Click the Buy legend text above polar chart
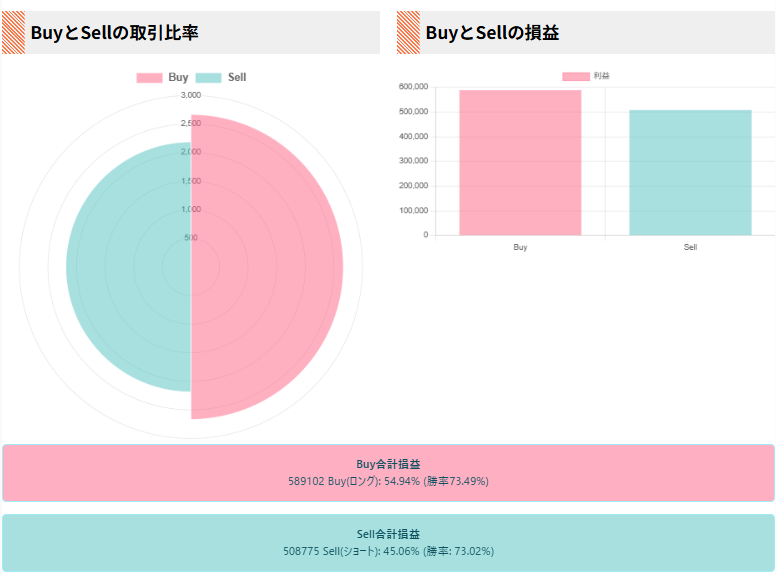 coord(178,78)
